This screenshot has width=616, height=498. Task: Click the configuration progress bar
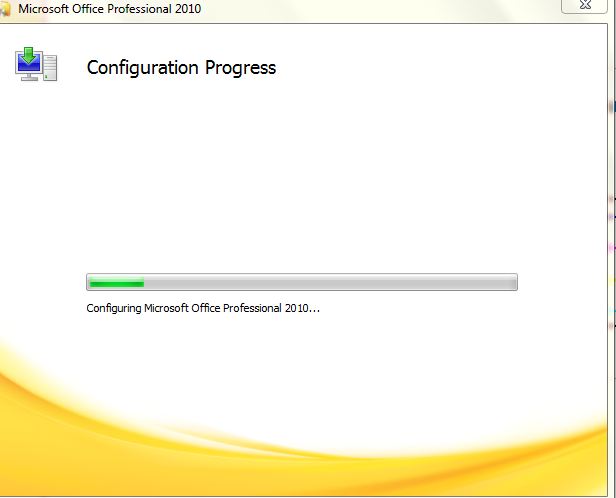[x=302, y=282]
